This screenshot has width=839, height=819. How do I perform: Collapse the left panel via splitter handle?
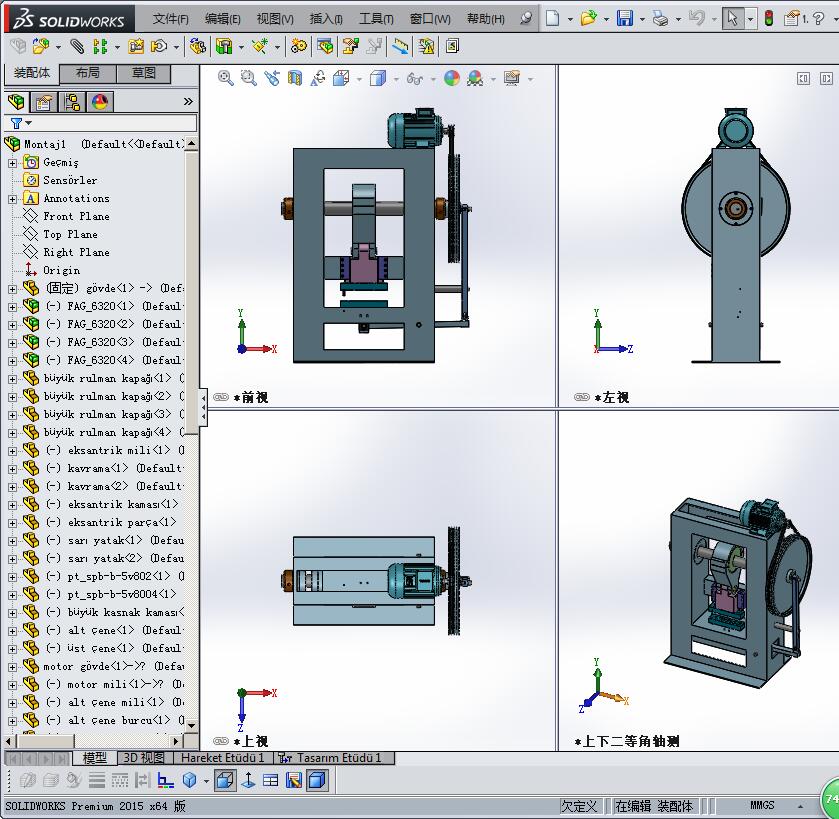coord(203,408)
